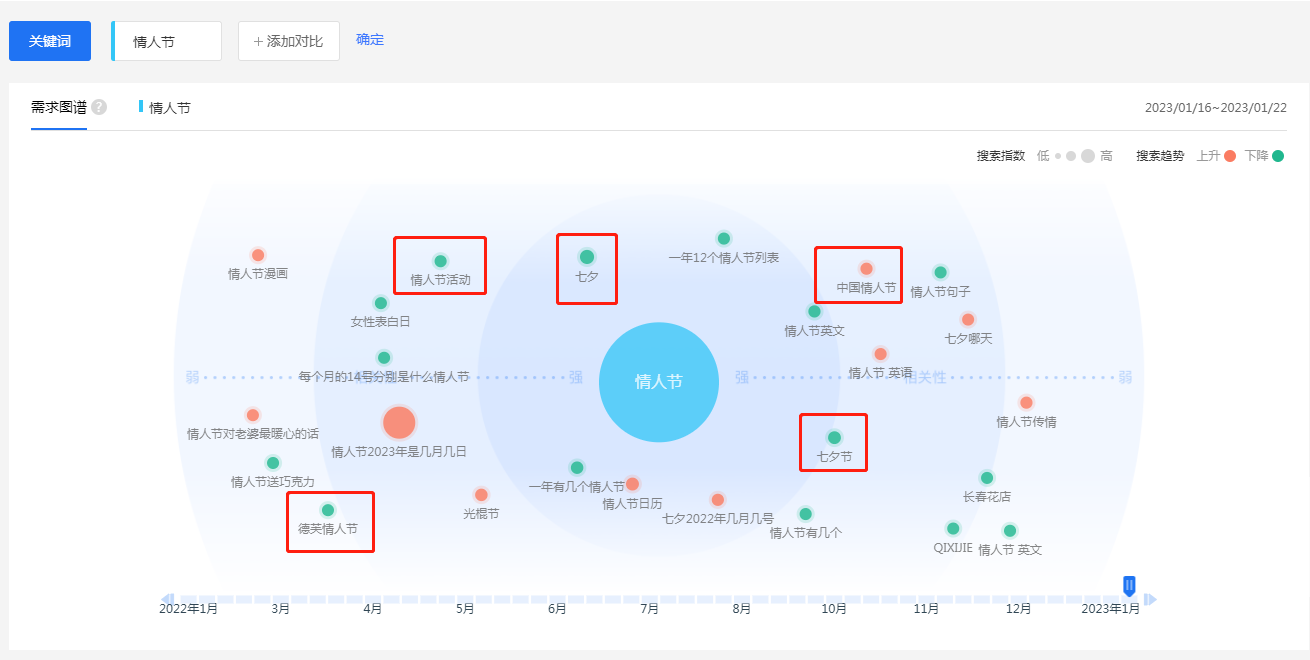1310x660 pixels.
Task: Select the 中国情人节 red dot
Action: pyautogui.click(x=866, y=269)
